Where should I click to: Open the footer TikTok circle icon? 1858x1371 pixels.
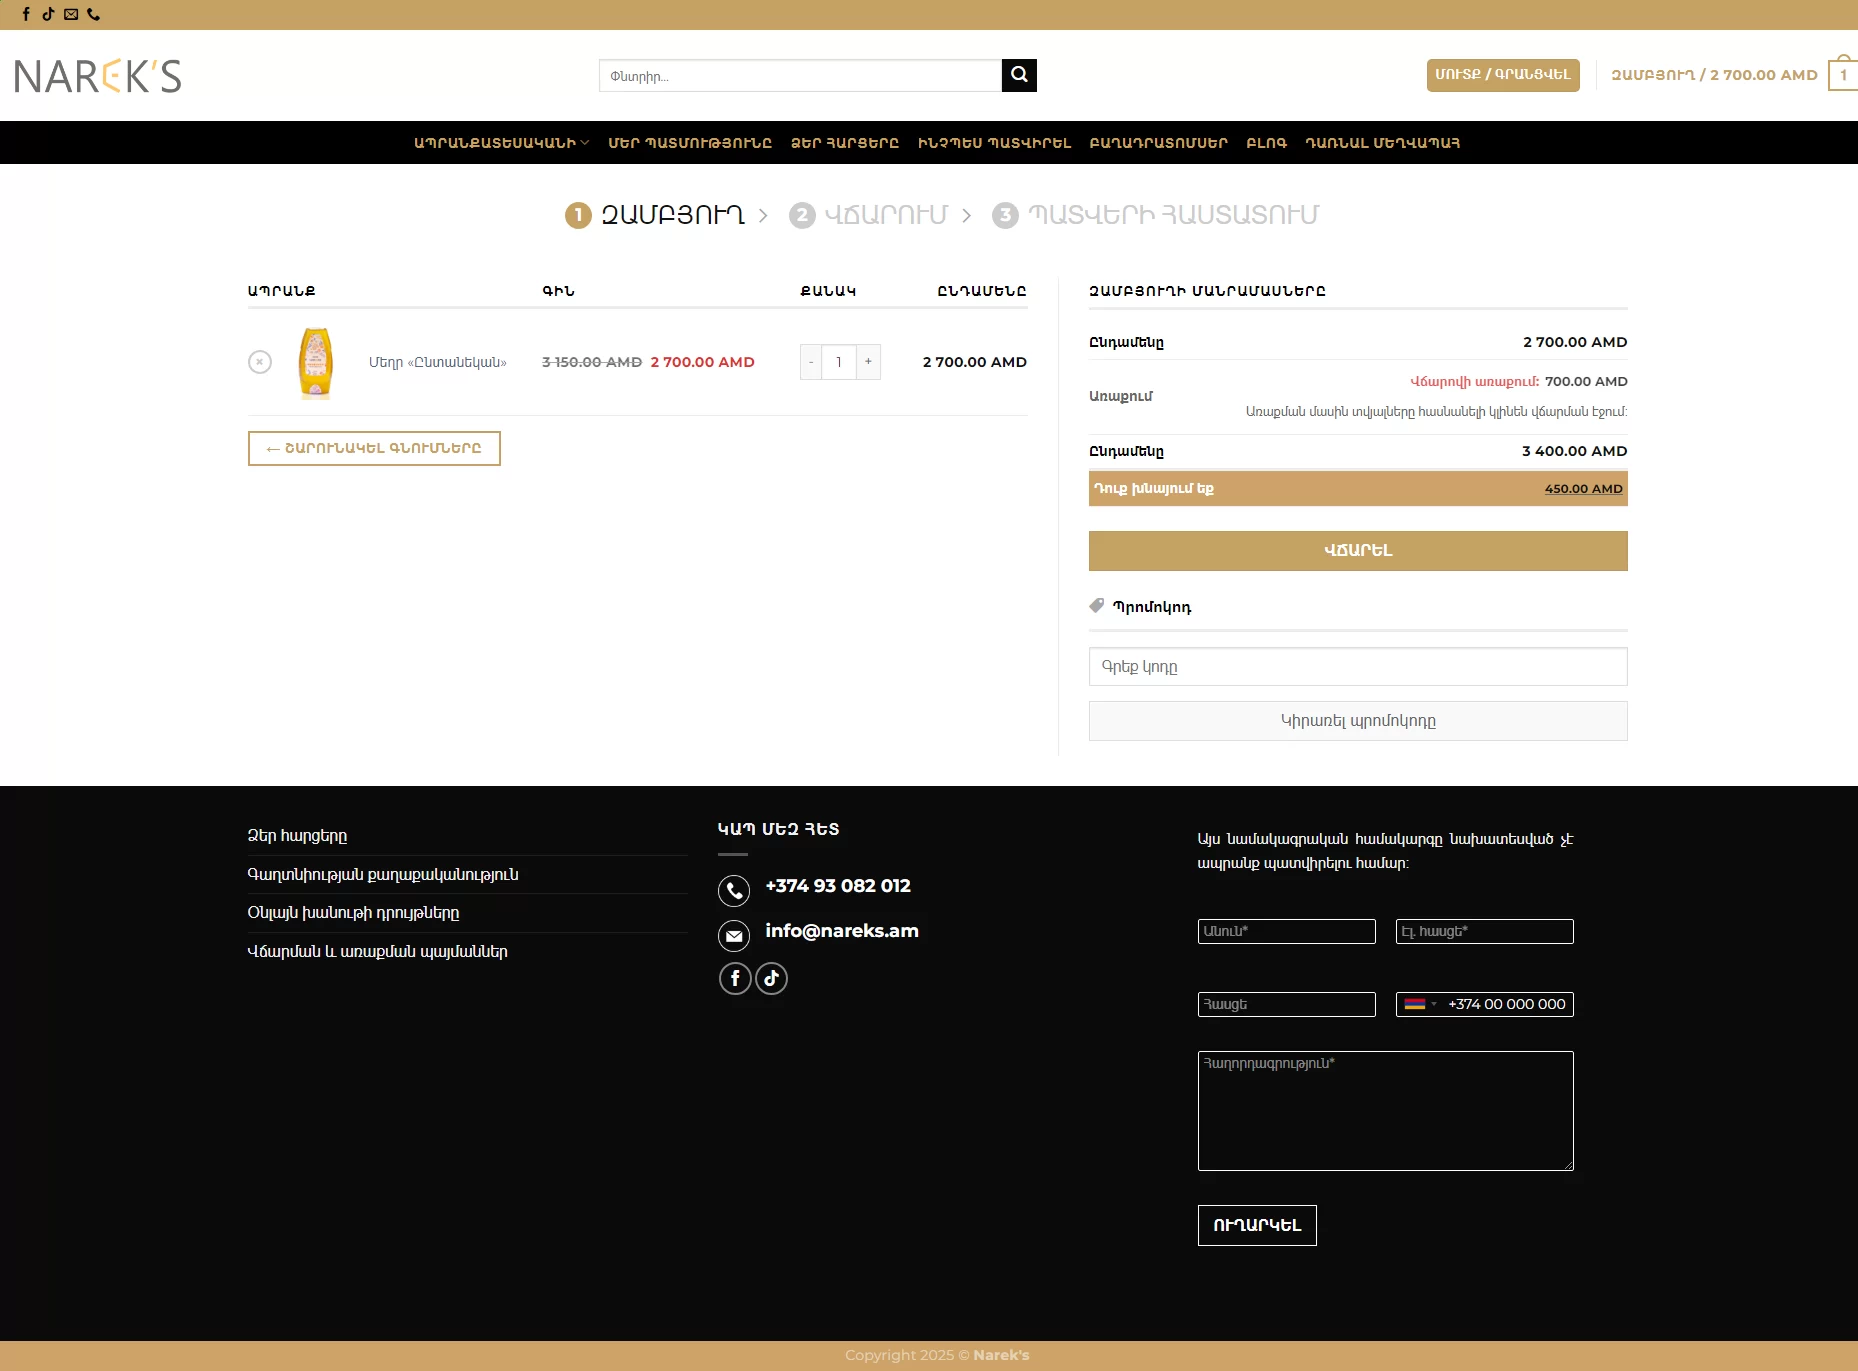(771, 978)
